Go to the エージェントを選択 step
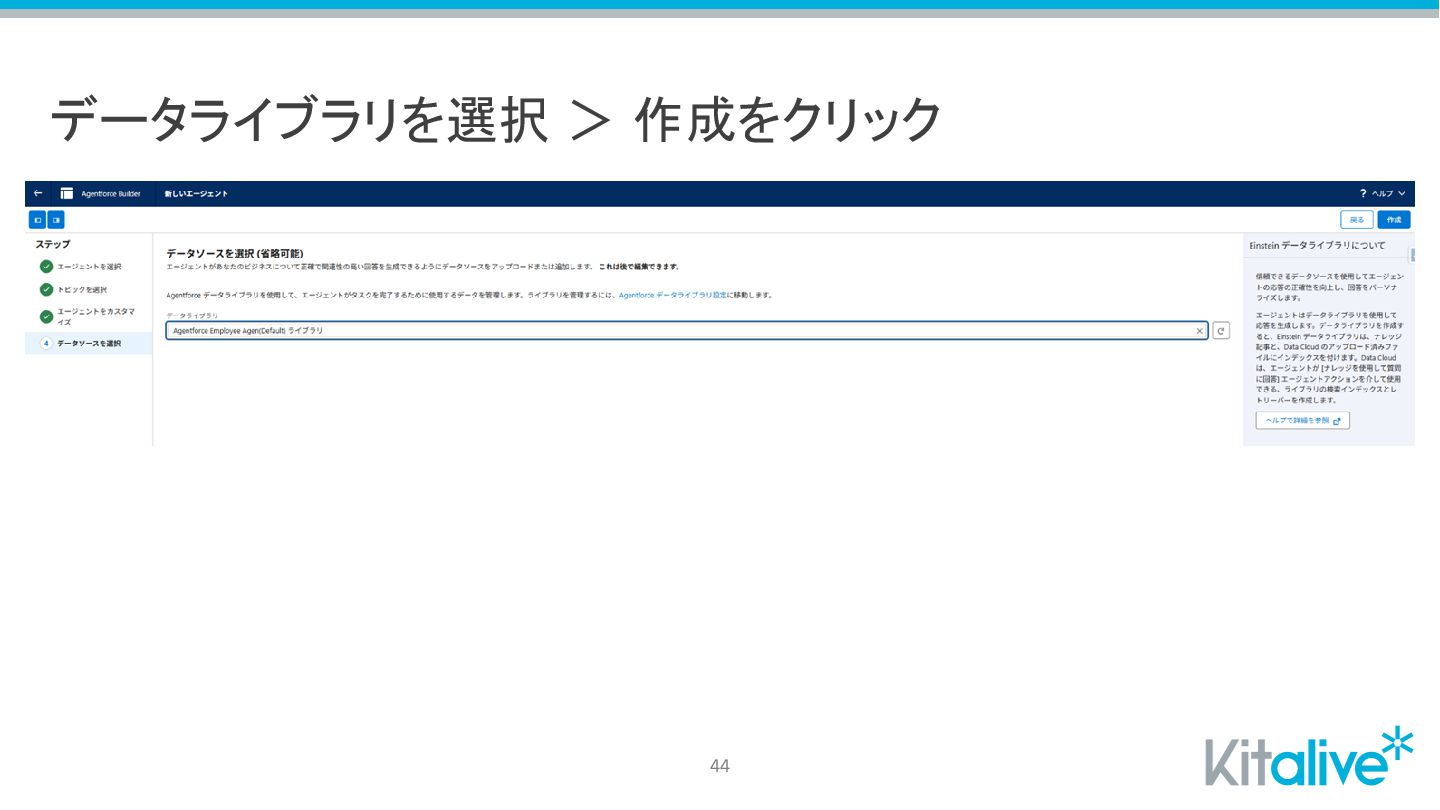Screen dimensions: 1440x810 (x=89, y=266)
